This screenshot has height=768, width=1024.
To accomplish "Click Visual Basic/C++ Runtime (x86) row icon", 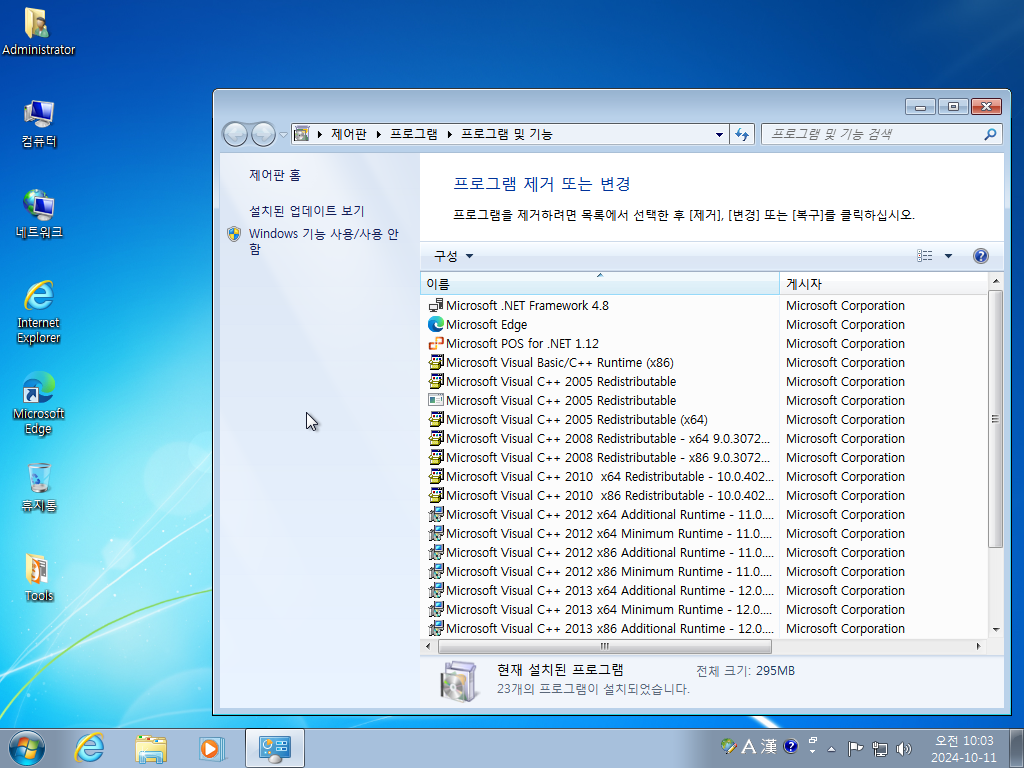I will (x=436, y=362).
